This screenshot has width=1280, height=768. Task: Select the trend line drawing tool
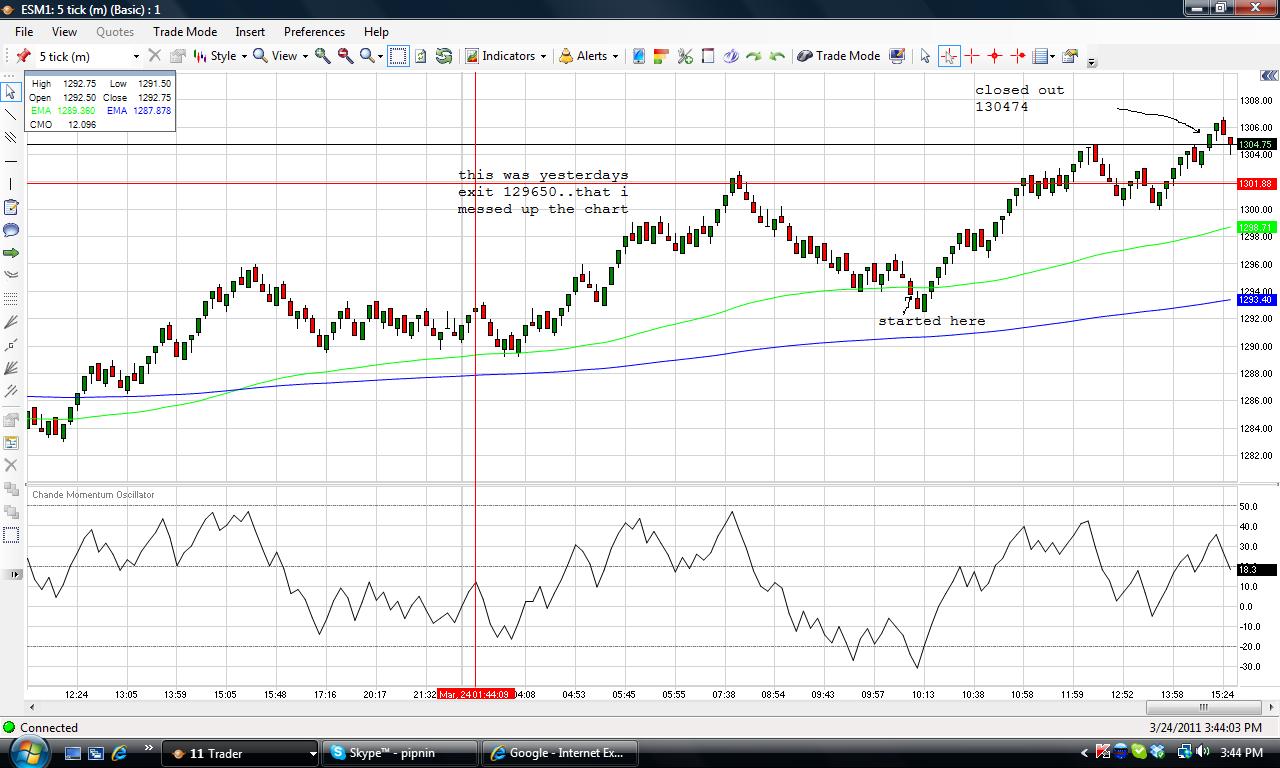pyautogui.click(x=11, y=115)
